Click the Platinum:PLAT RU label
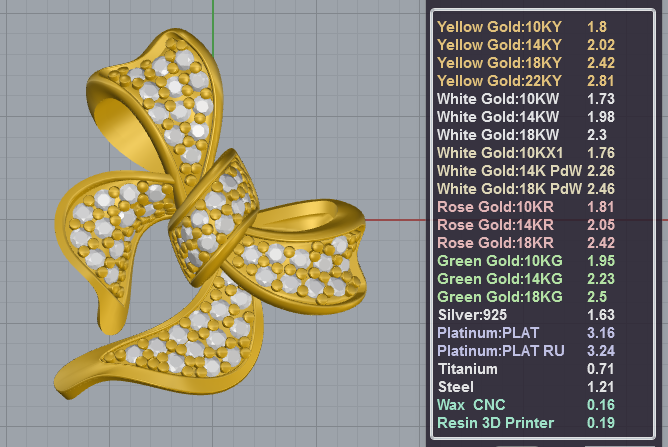Screen dimensions: 668x447 coord(501,351)
